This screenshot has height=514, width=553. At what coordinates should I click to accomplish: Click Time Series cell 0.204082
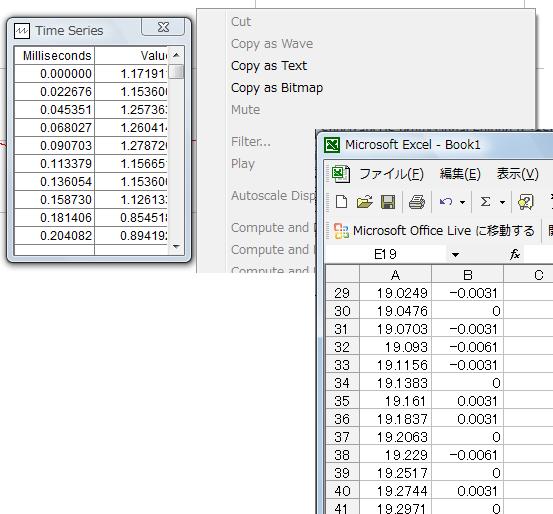tap(55, 236)
